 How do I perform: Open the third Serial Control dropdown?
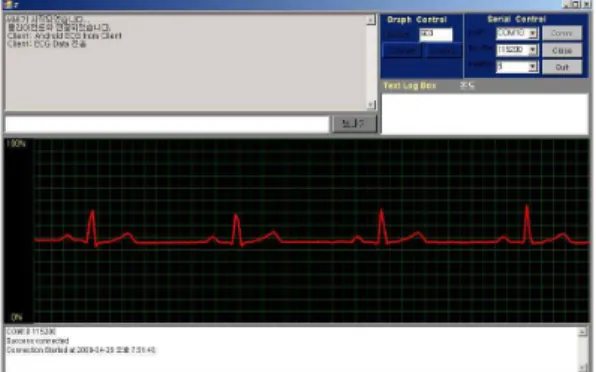533,67
